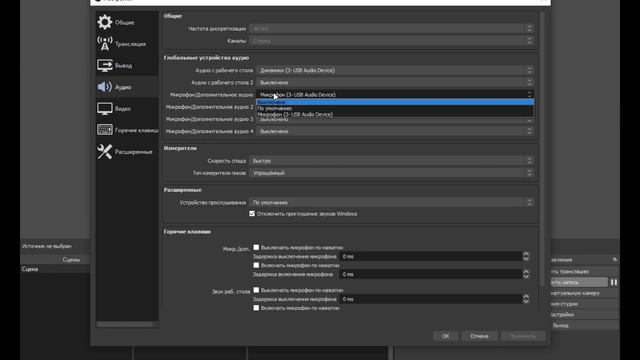Enable Выключать микрофон по нажатии for Звук раб. стола

click(256, 290)
